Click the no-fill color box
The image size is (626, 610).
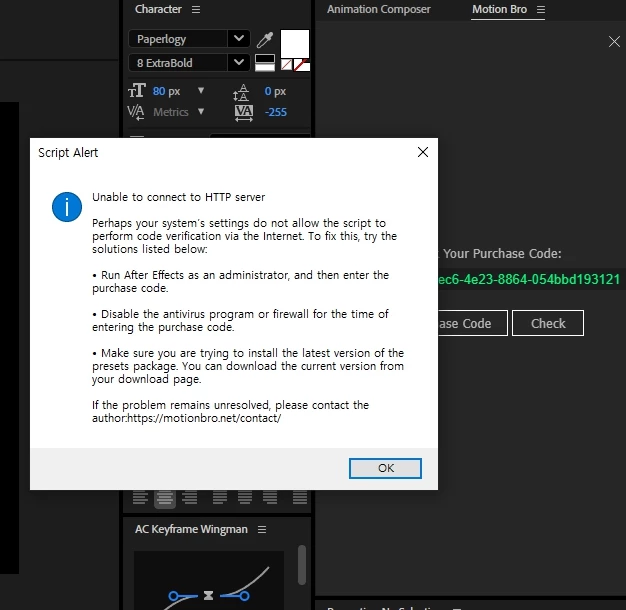[286, 65]
